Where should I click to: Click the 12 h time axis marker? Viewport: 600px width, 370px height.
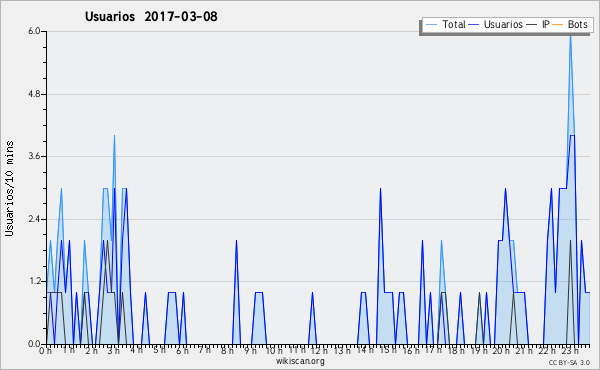tap(319, 351)
